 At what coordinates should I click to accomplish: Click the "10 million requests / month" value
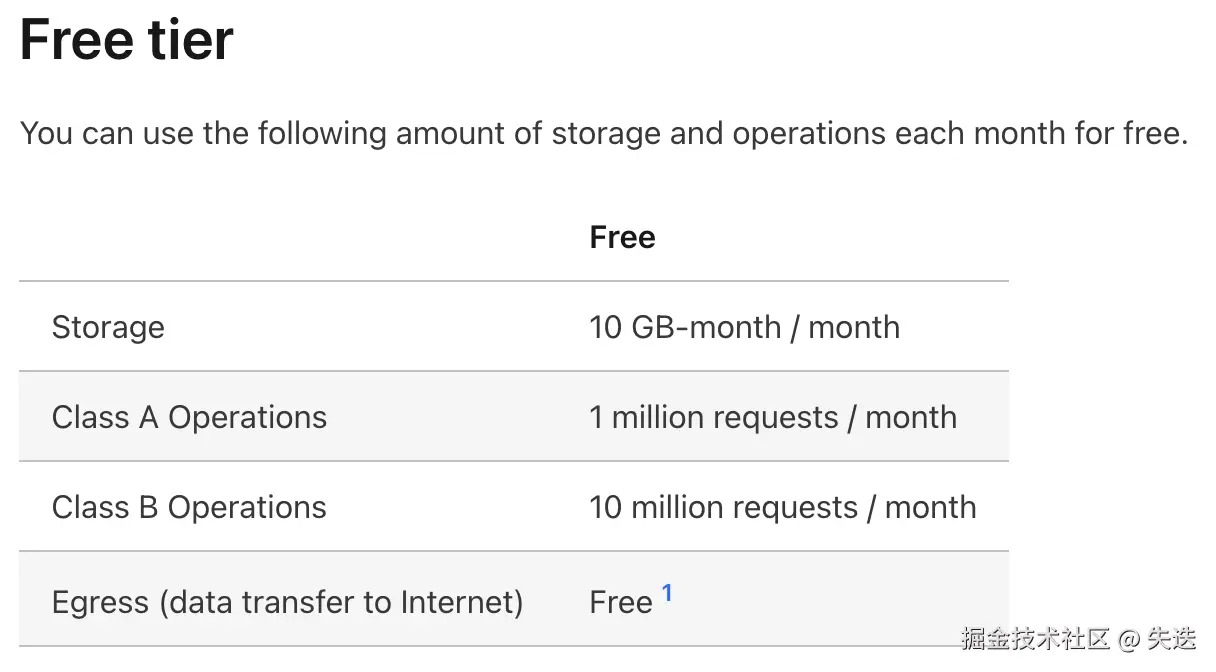click(x=782, y=507)
